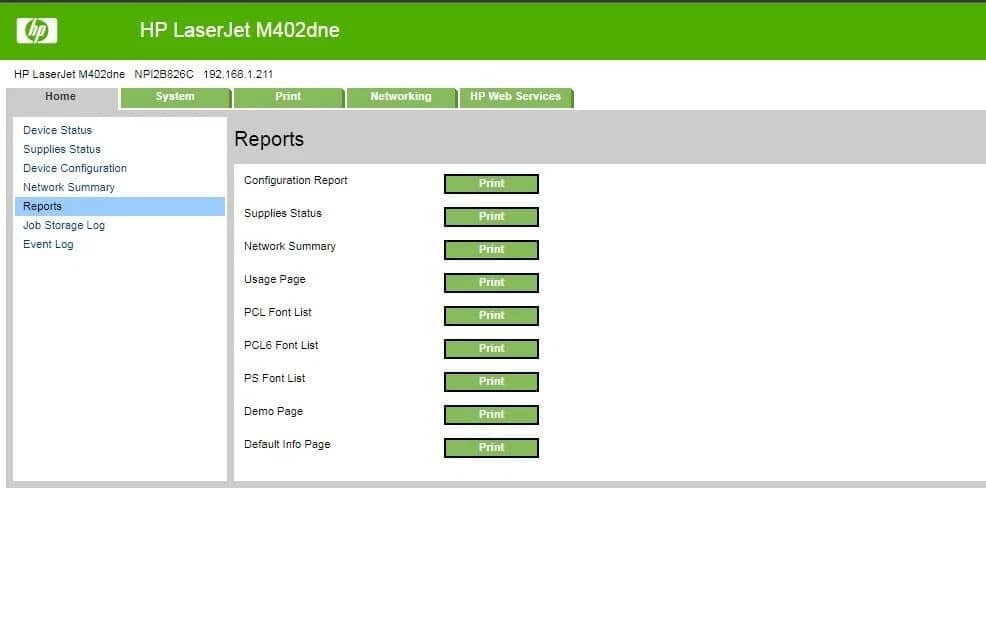Screen dimensions: 986x617
Task: Switch to the Home tab
Action: [61, 97]
